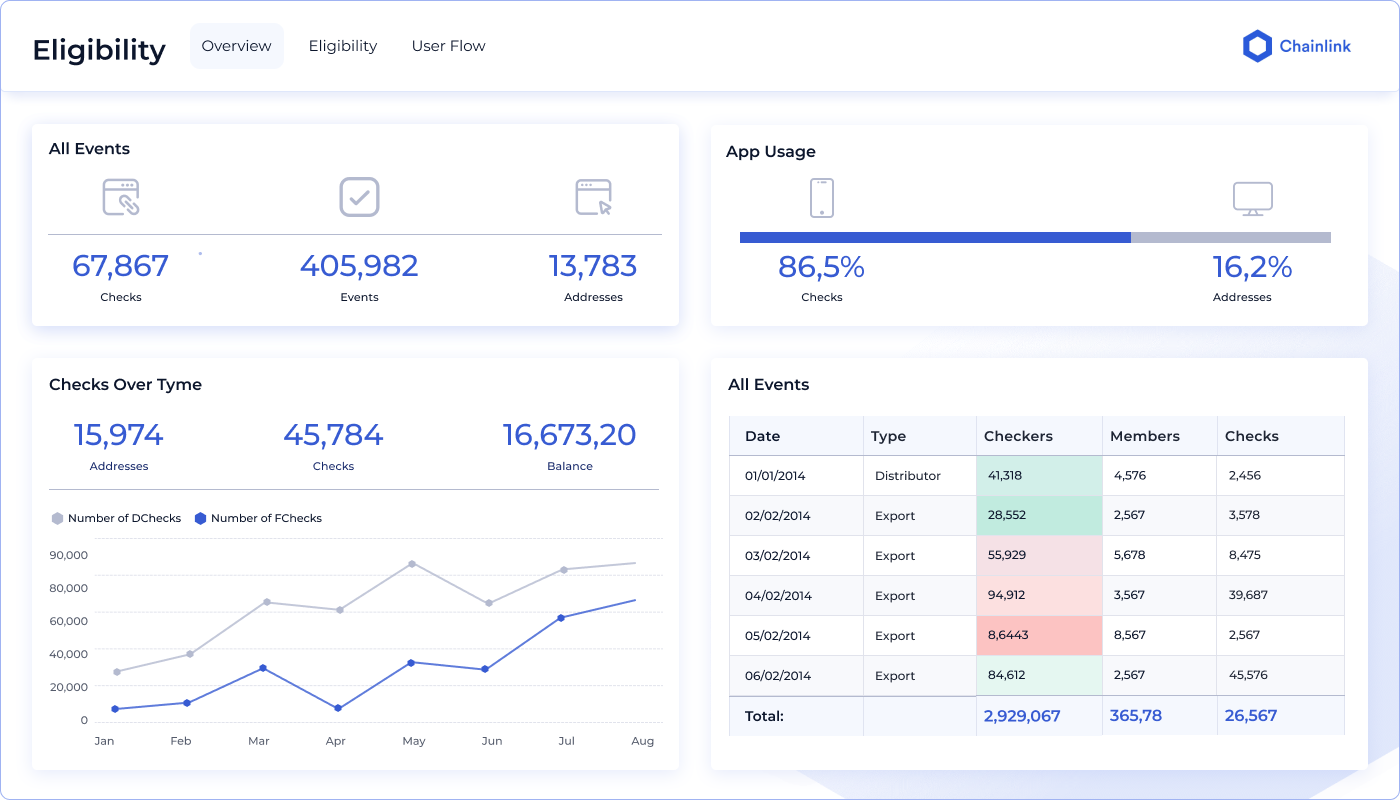1400x800 pixels.
Task: Select the 01/01/2014 date cell
Action: pos(797,476)
